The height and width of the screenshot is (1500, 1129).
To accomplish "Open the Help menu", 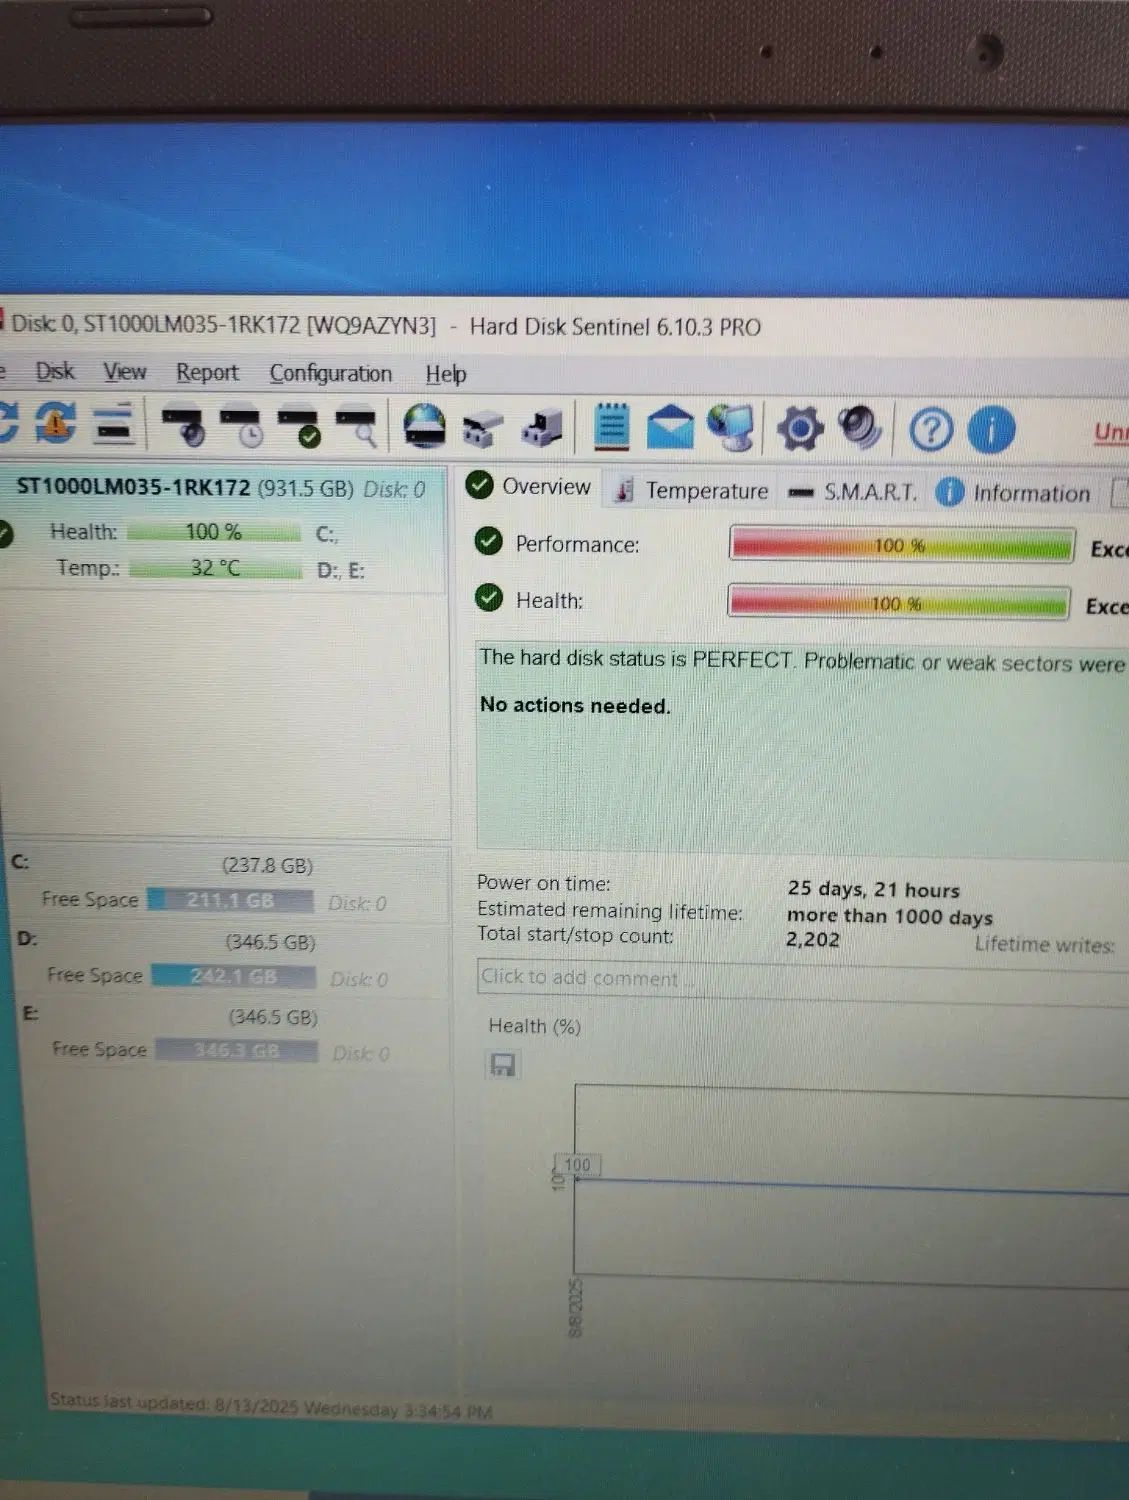I will coord(446,374).
